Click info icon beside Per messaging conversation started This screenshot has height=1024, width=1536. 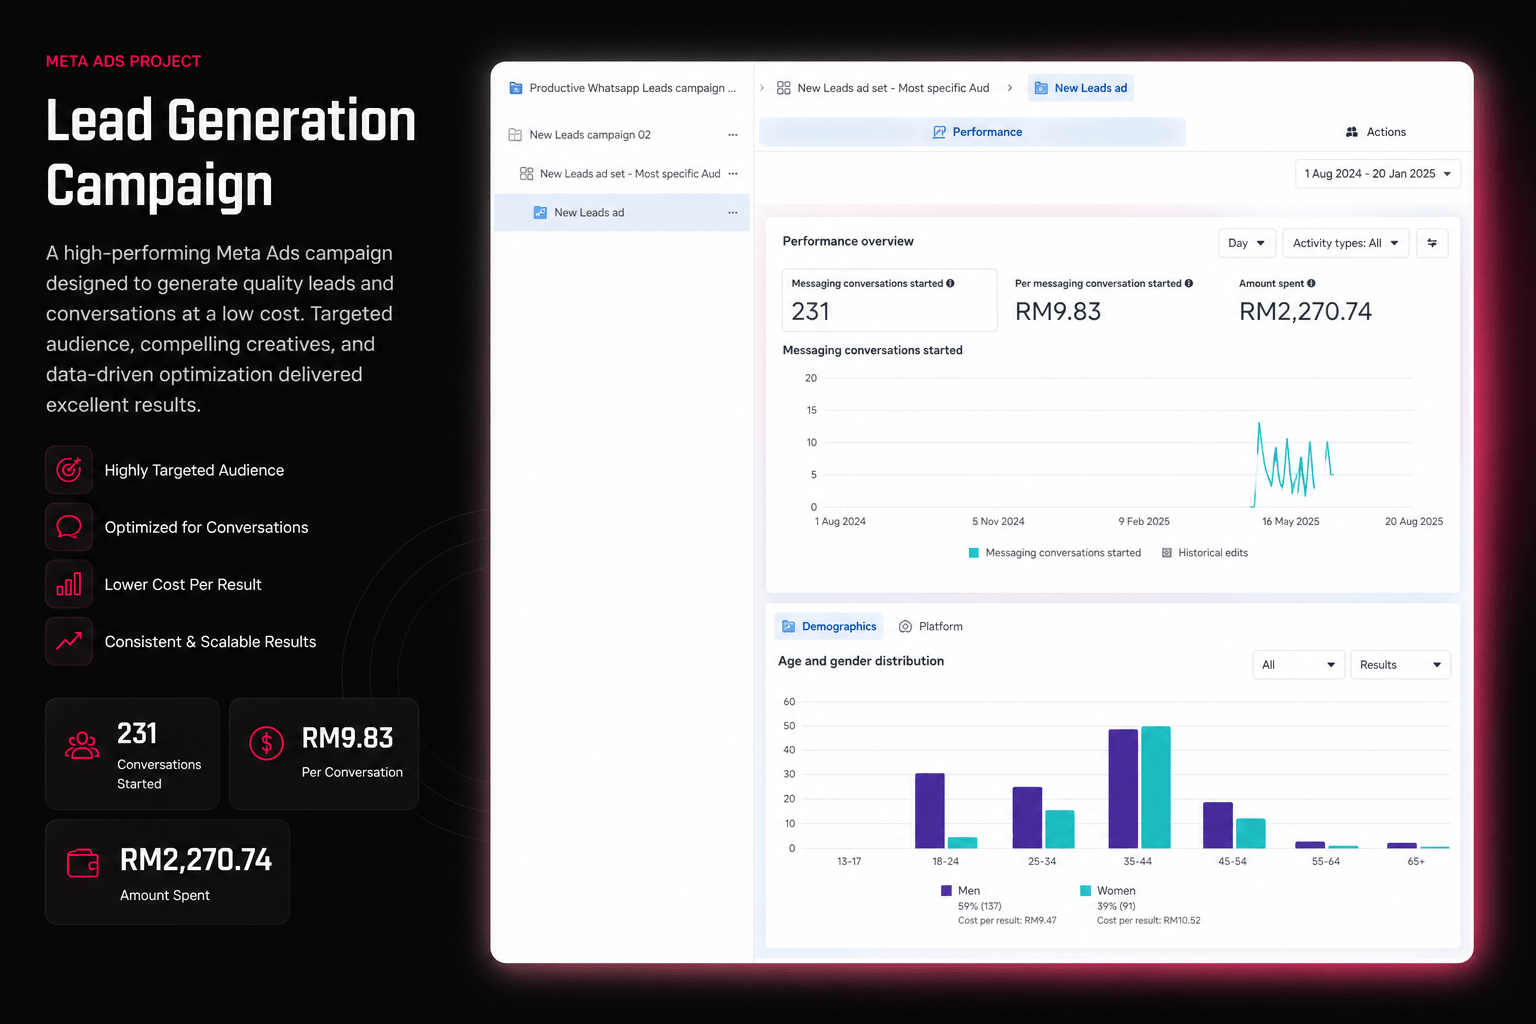tap(1189, 284)
